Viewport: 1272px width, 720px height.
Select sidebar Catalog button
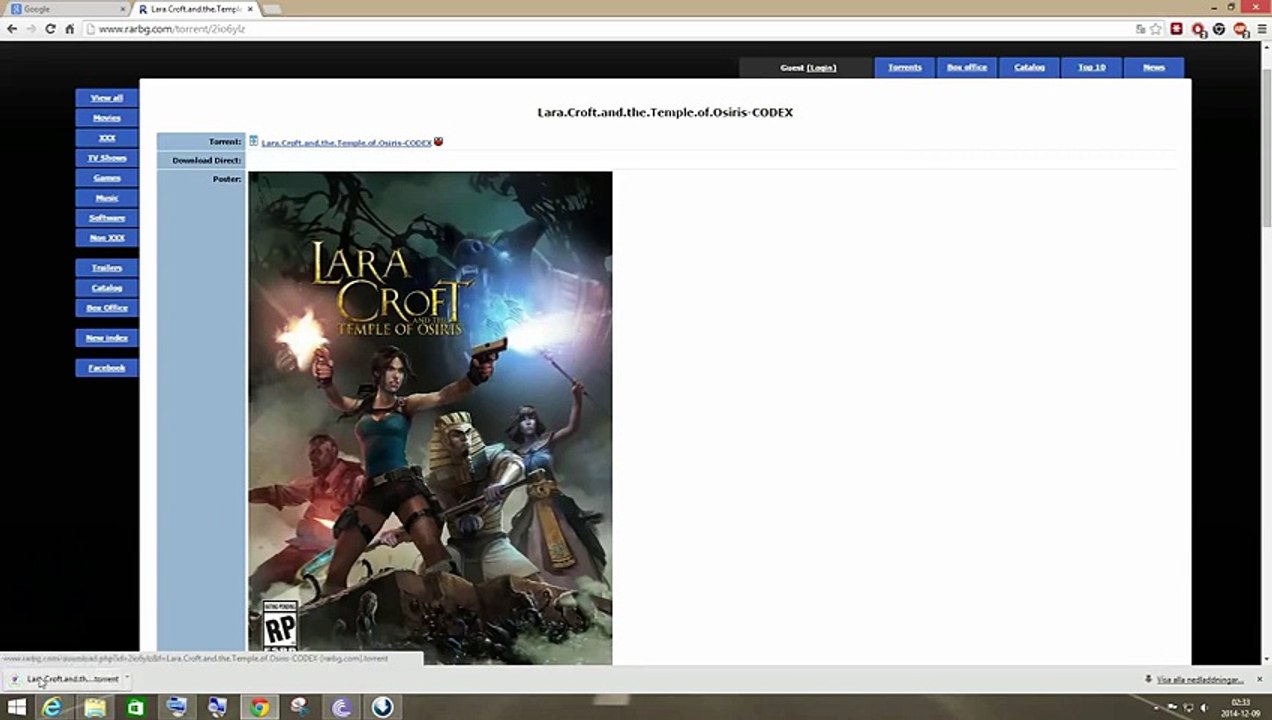tap(107, 288)
